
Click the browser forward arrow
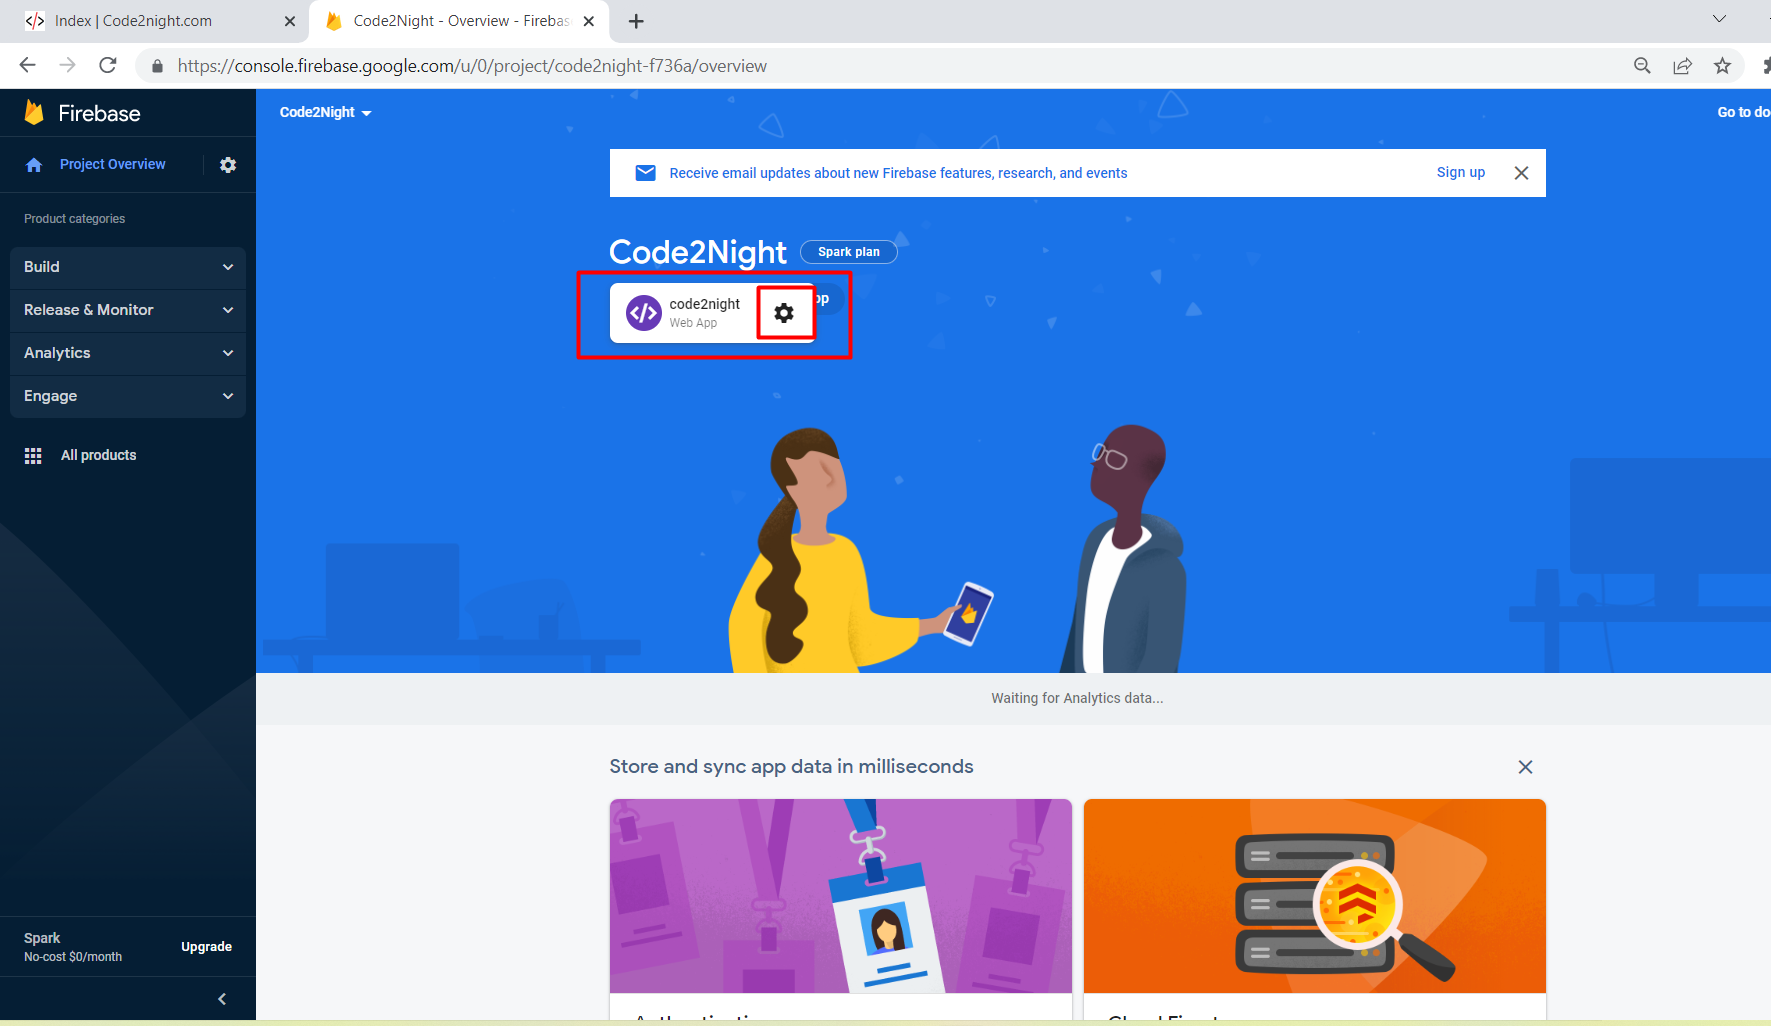[67, 65]
